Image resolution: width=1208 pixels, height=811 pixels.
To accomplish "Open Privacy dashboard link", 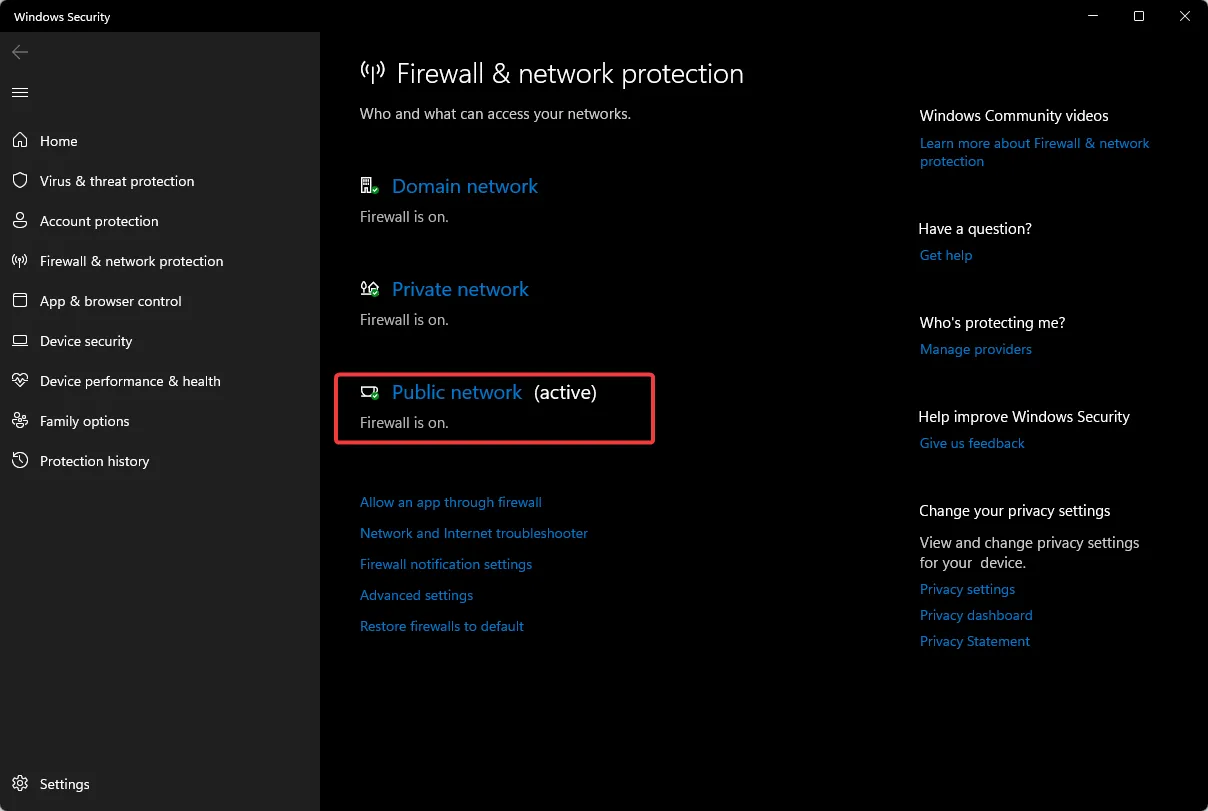I will click(x=976, y=615).
